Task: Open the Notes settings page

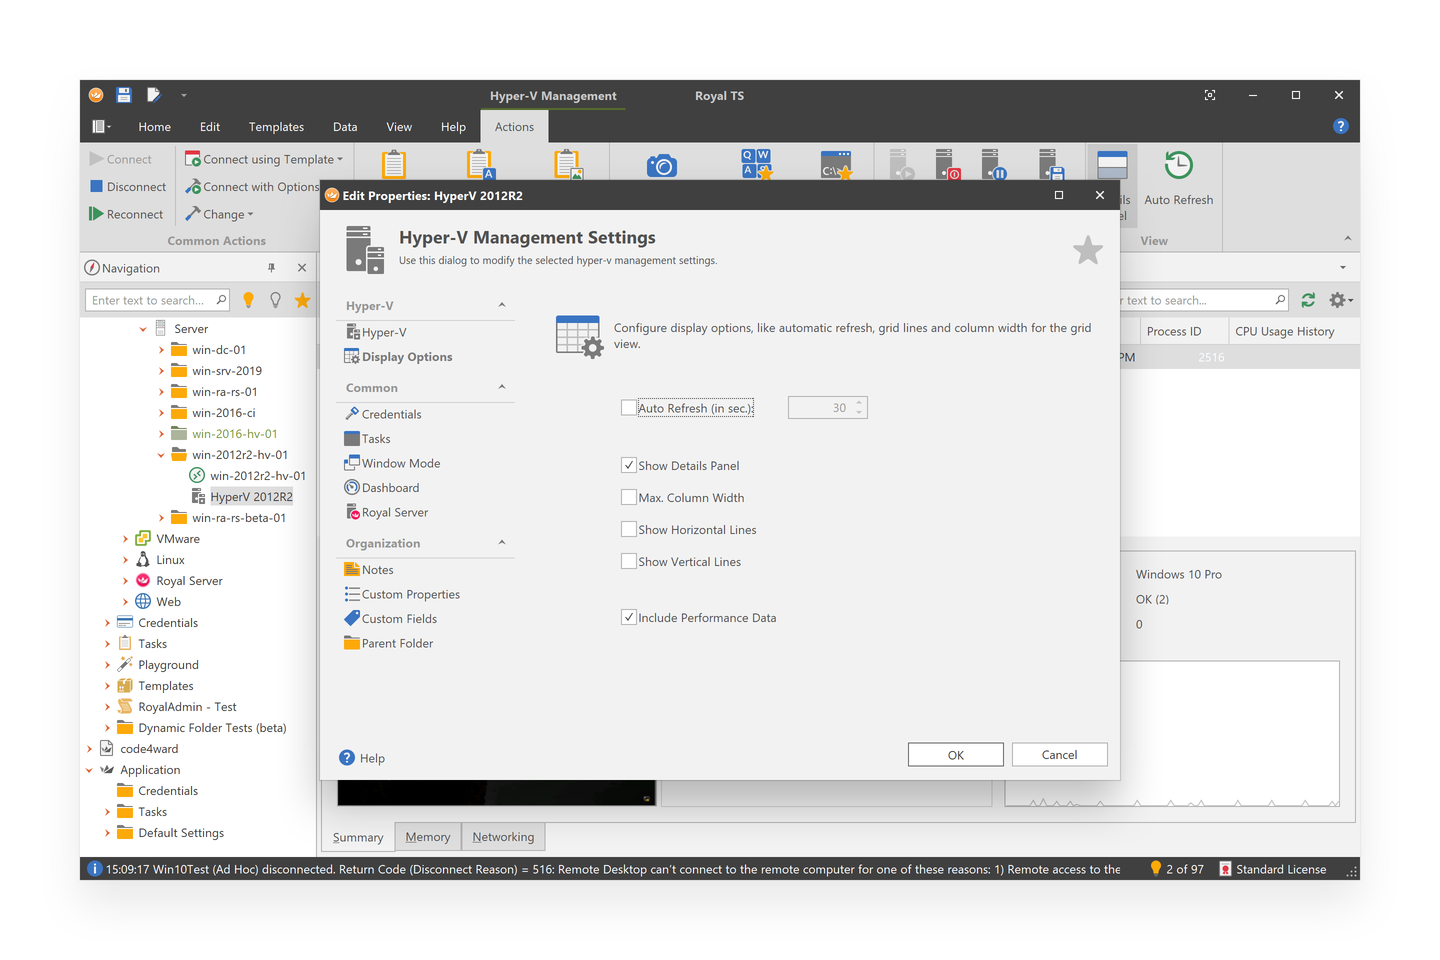Action: (376, 569)
